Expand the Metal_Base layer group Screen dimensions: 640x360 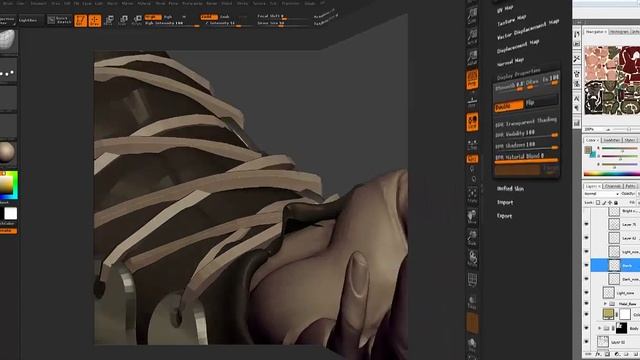point(605,304)
